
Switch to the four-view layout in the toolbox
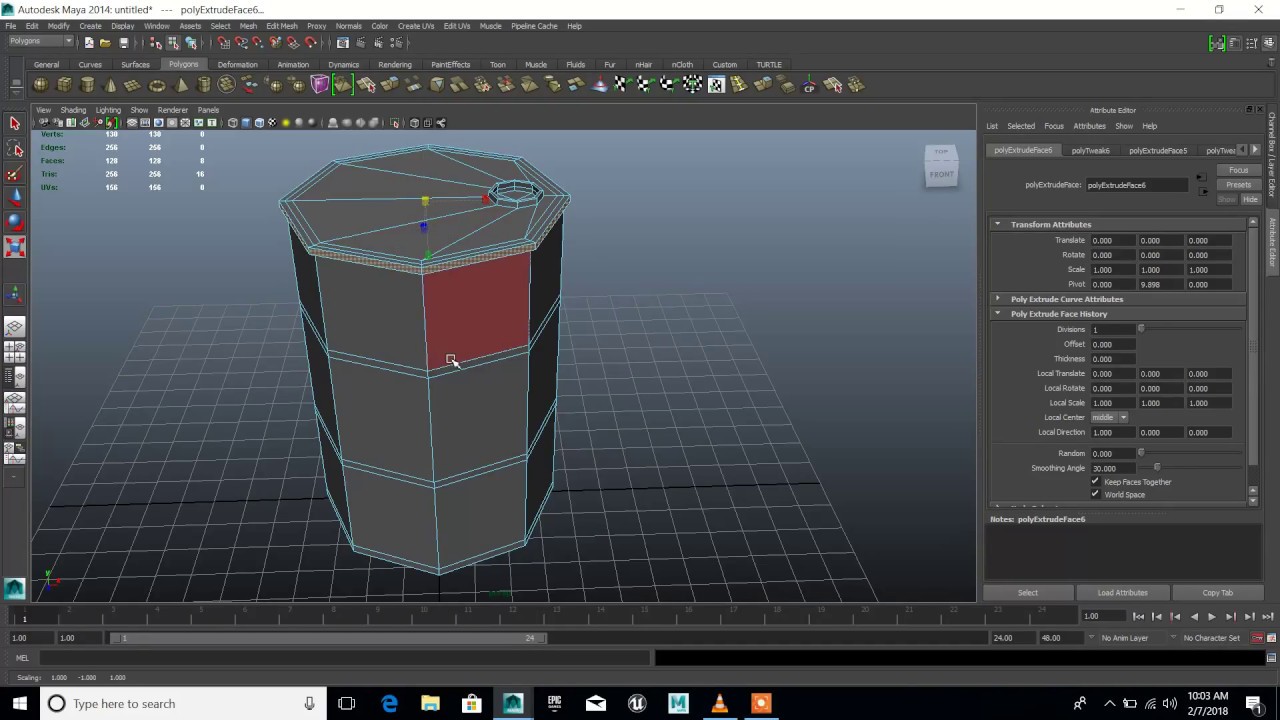[x=15, y=352]
